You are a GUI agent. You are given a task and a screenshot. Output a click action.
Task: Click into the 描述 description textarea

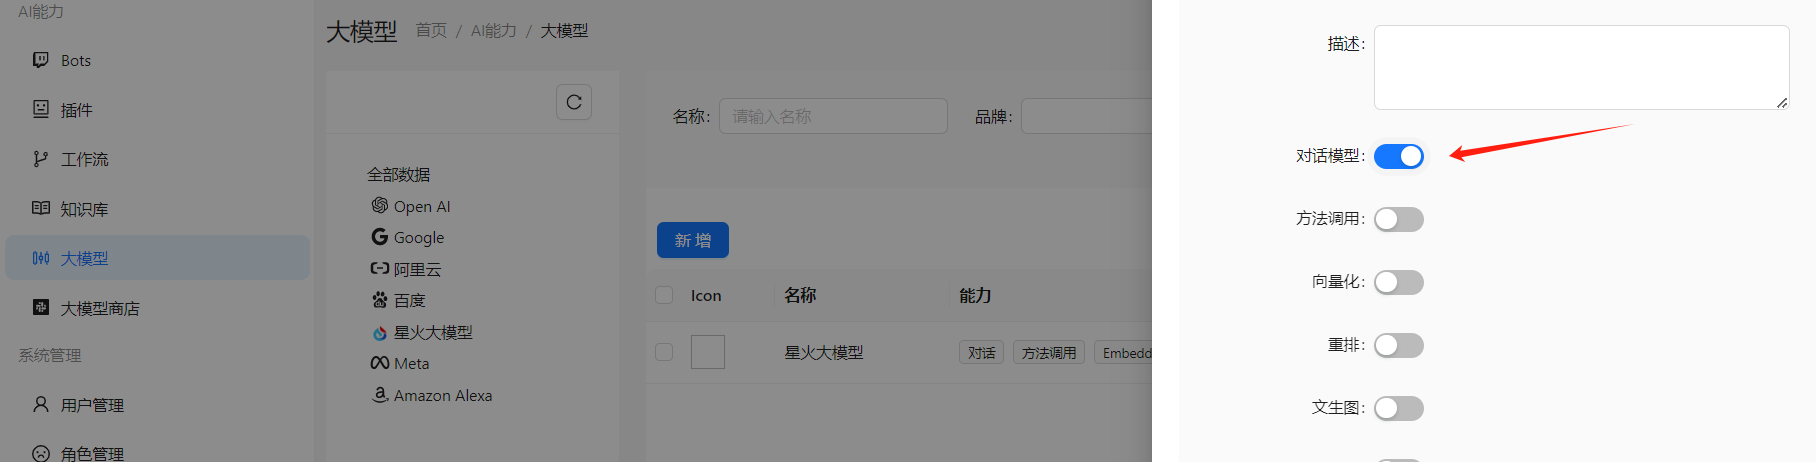pos(1580,67)
